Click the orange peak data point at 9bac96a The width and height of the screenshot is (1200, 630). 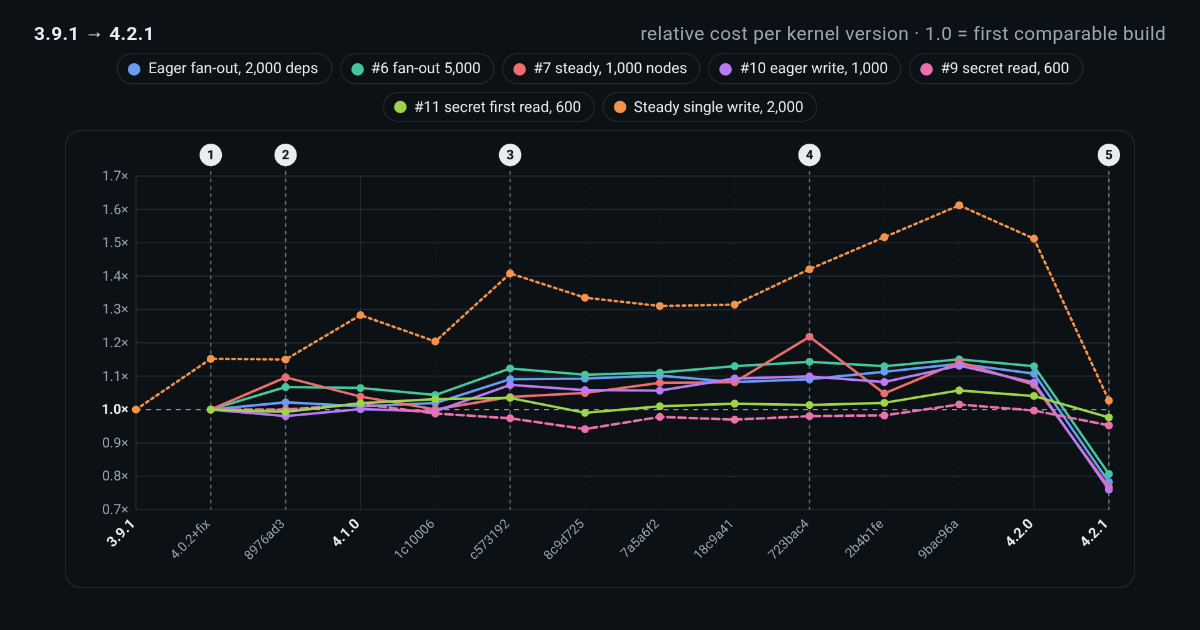[x=959, y=205]
